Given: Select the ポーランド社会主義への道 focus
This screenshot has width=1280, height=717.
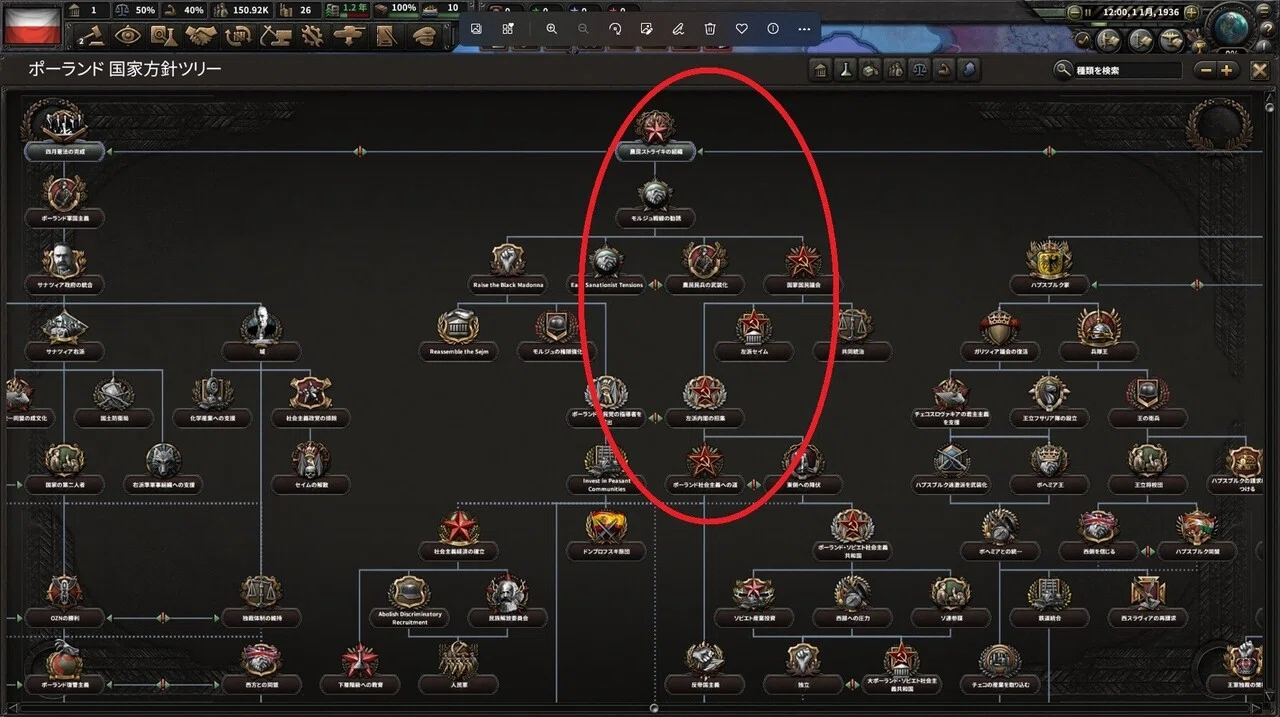Looking at the screenshot, I should pos(704,468).
